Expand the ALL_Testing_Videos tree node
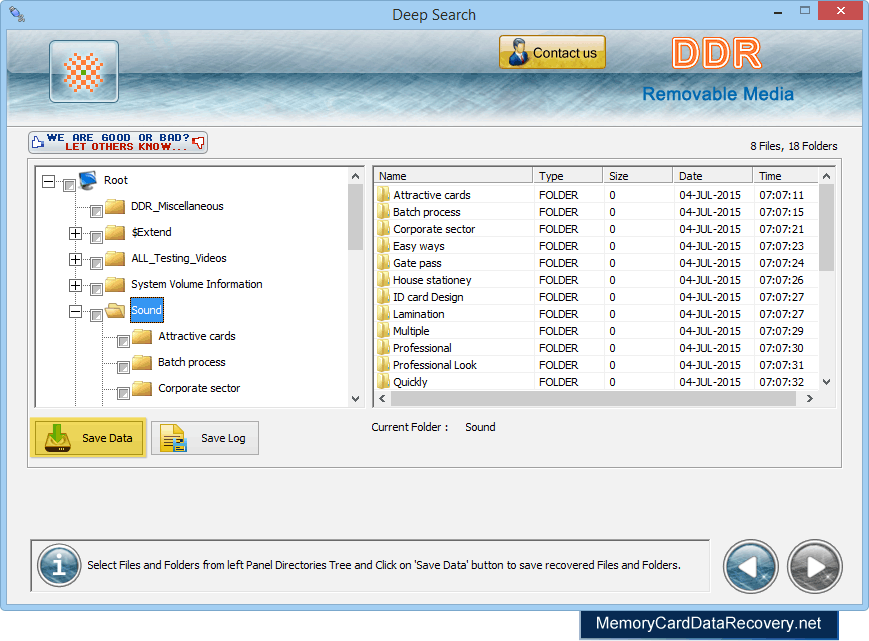This screenshot has width=869, height=641. (x=75, y=259)
